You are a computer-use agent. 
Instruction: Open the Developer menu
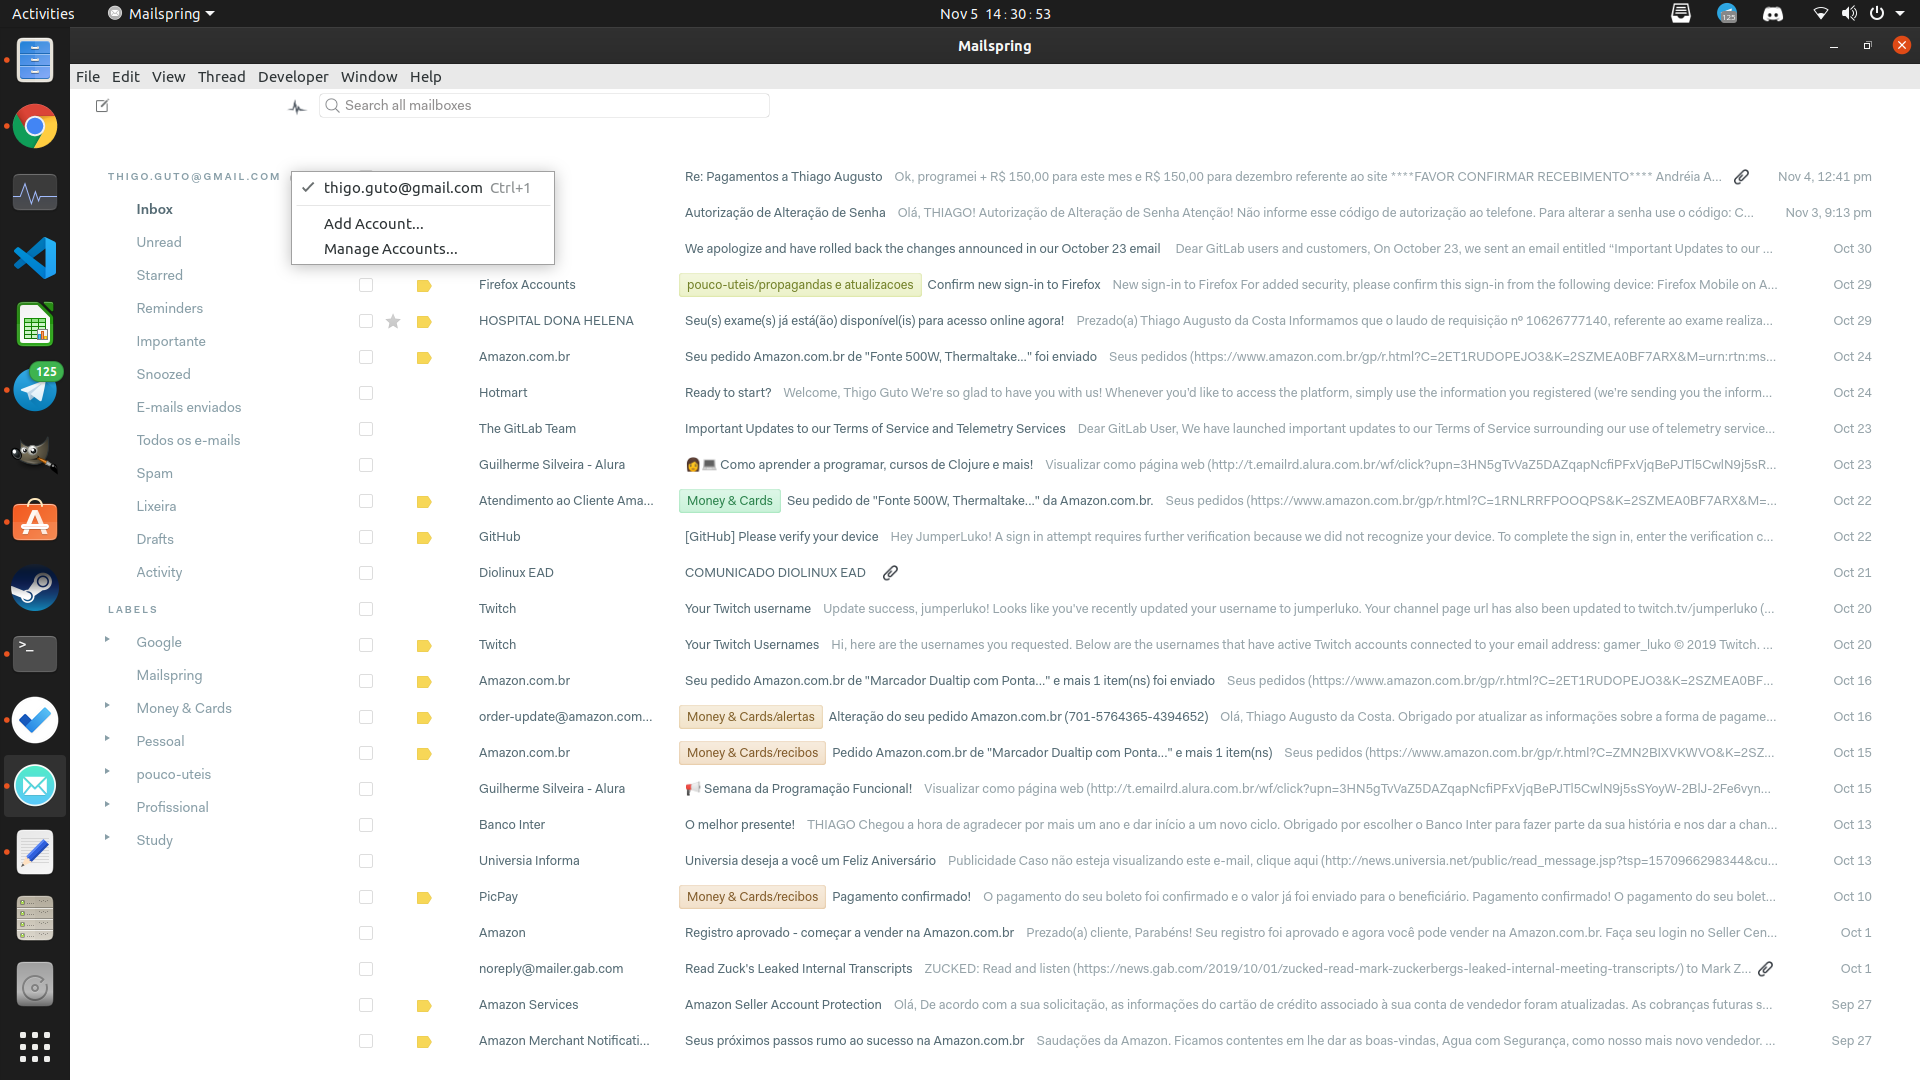point(292,76)
